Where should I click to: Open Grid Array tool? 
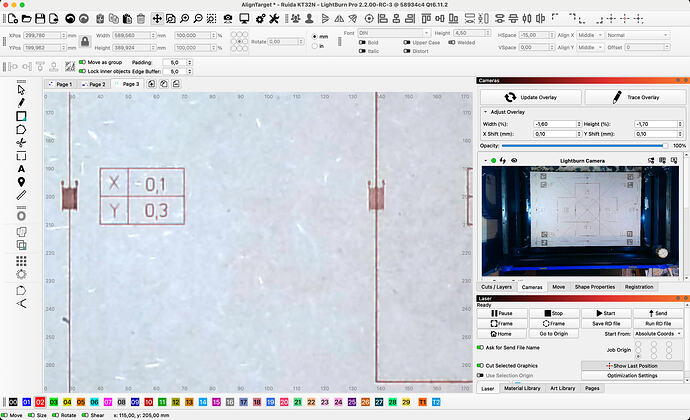[x=21, y=262]
